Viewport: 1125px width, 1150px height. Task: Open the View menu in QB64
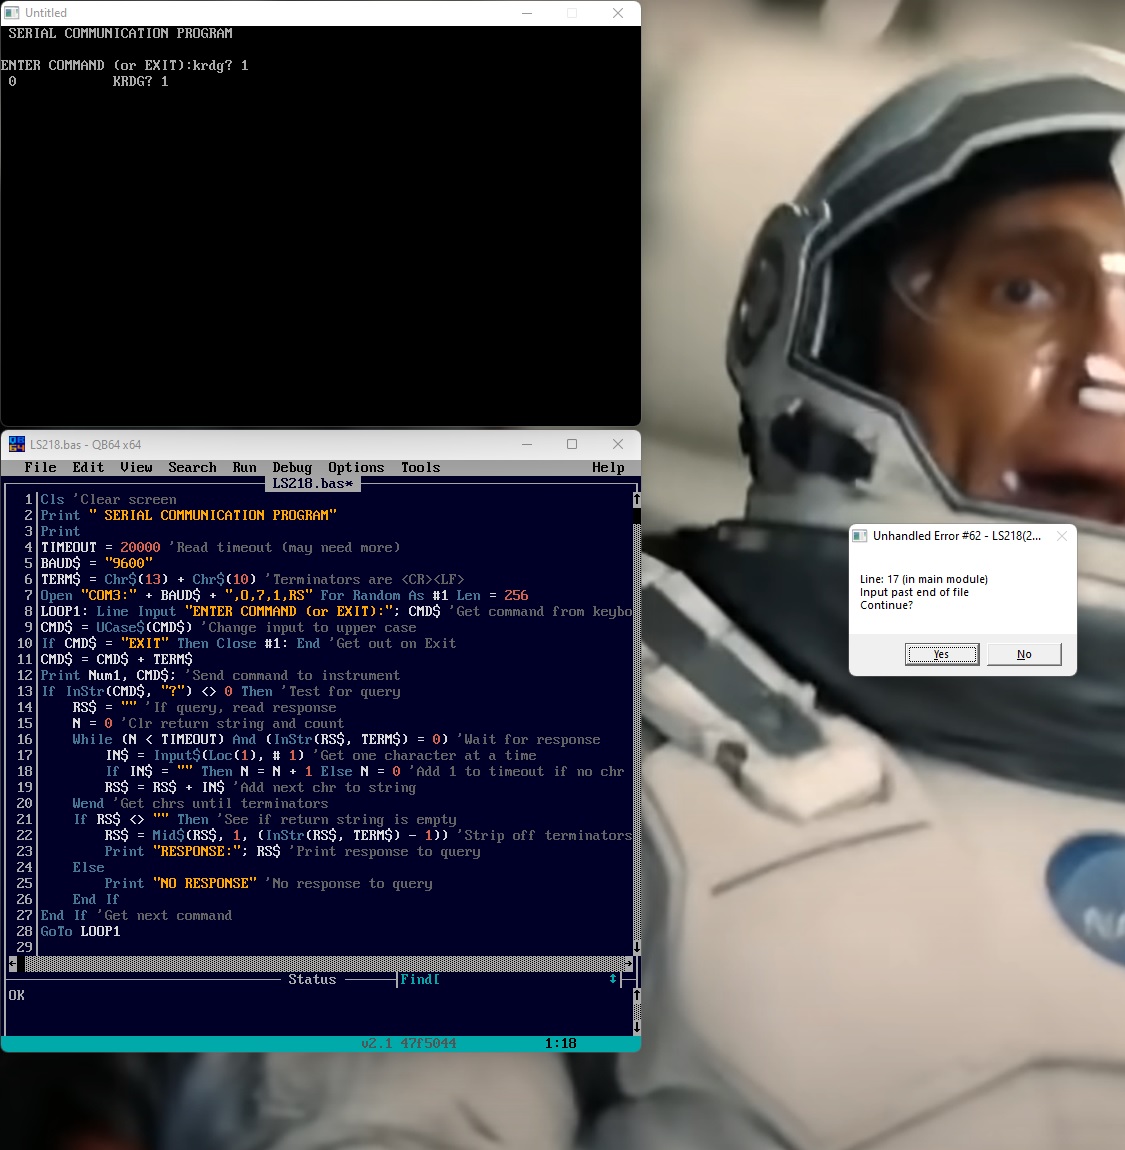click(136, 467)
